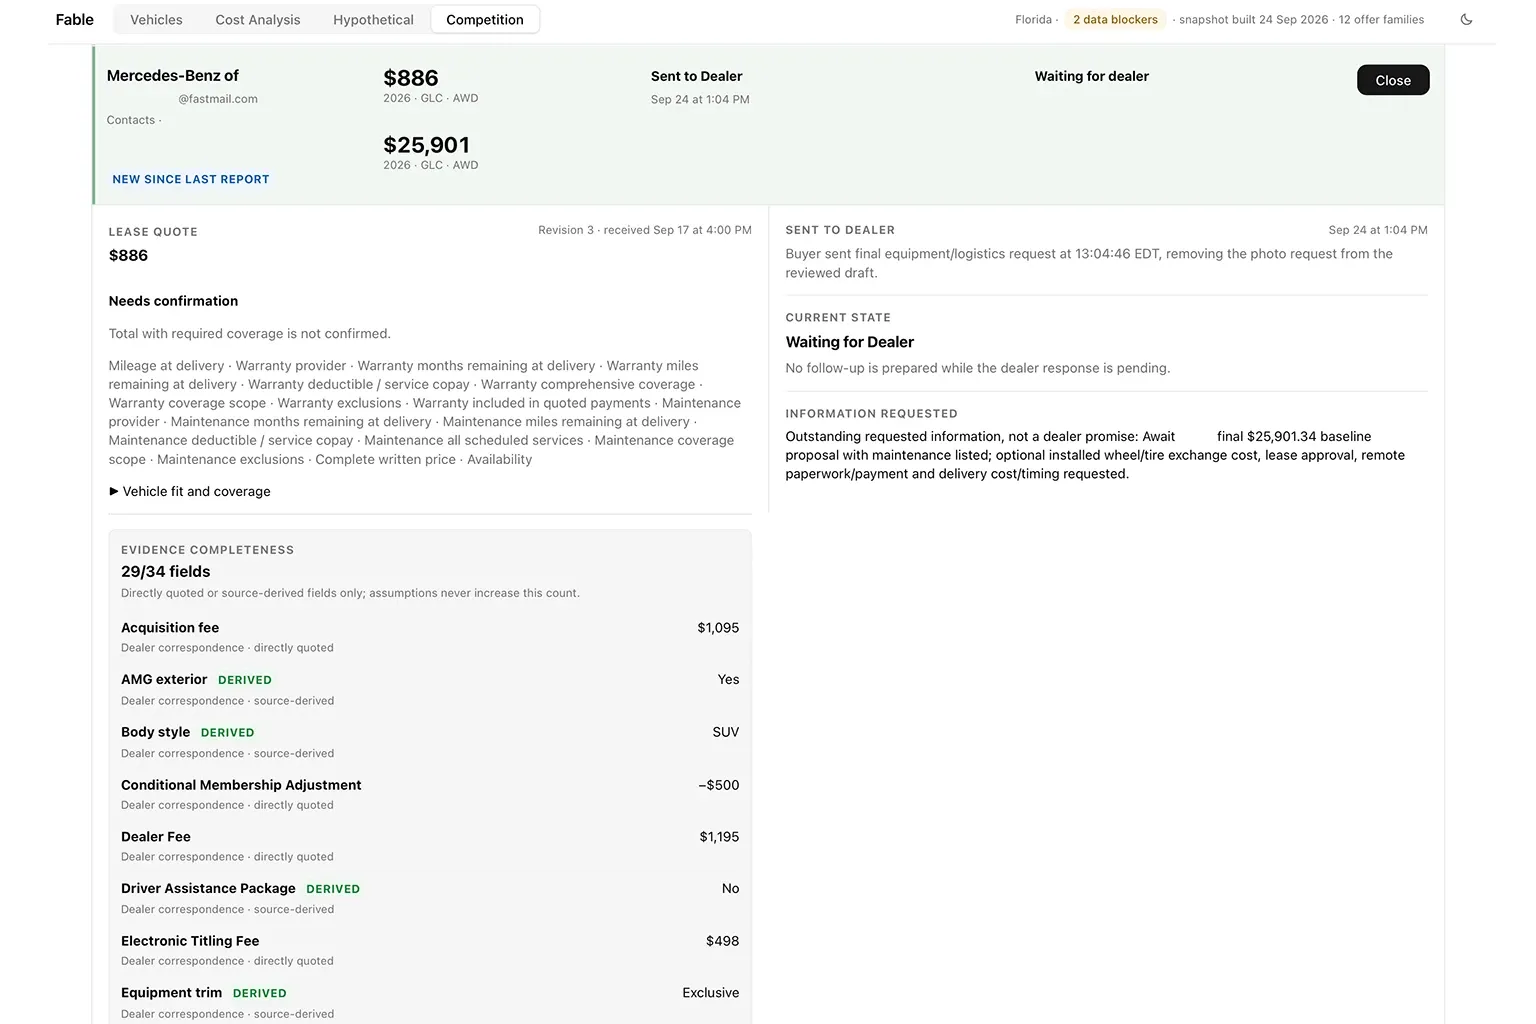Click the $25,901 price heading

(x=426, y=145)
